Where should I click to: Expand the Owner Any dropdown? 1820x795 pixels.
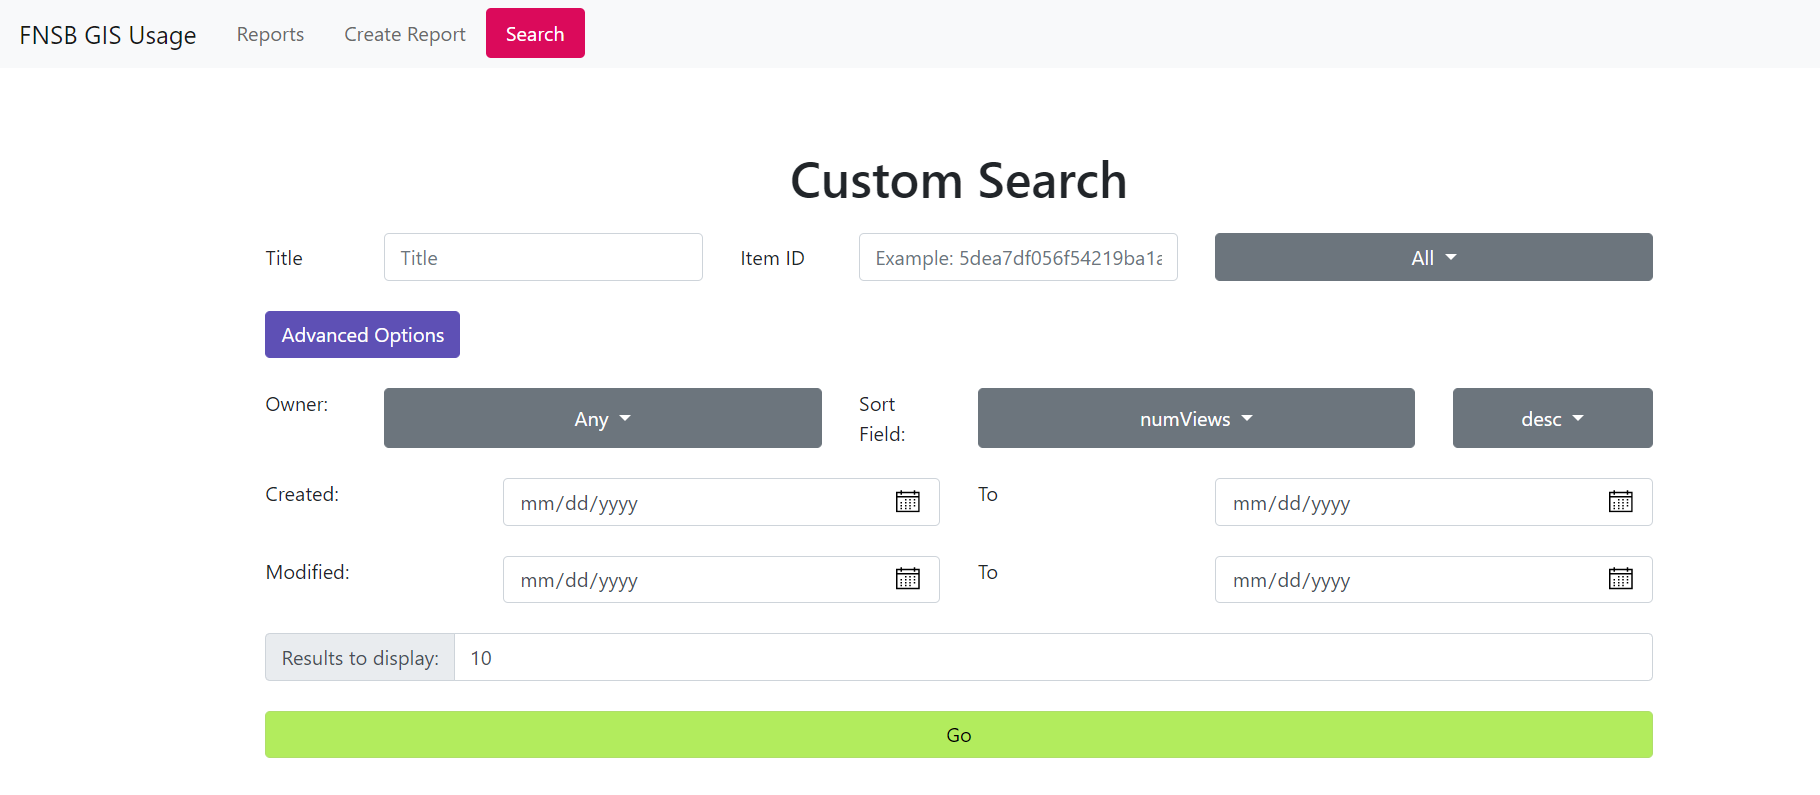point(602,418)
